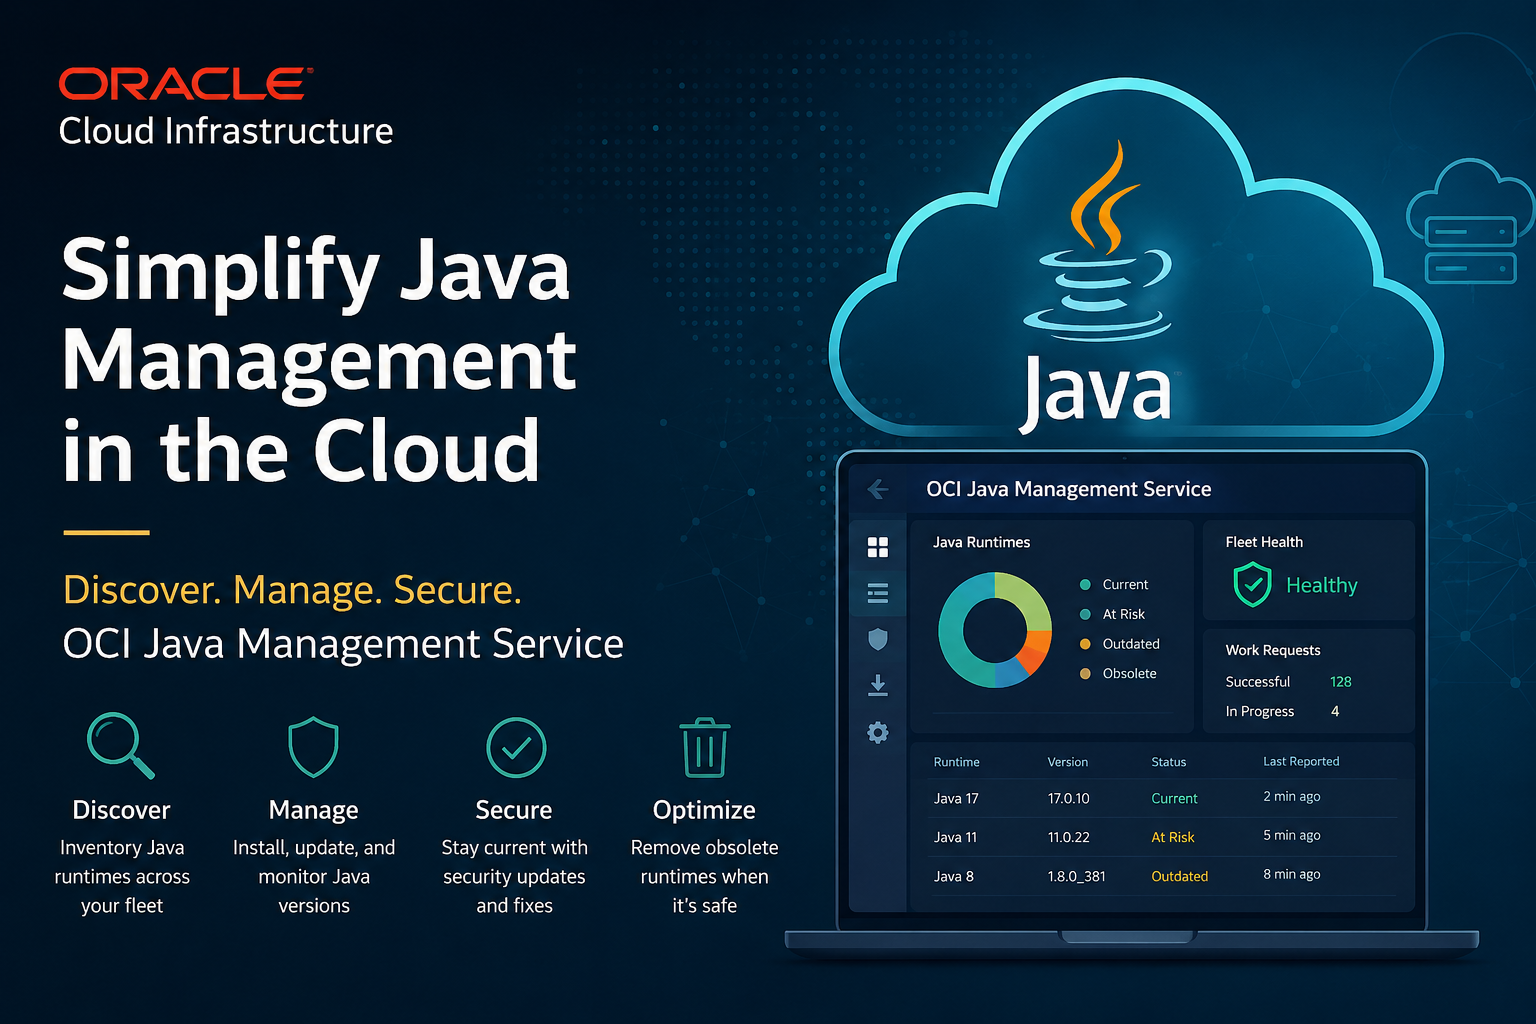1536x1024 pixels.
Task: Select the Java 11 runtime row
Action: (1162, 837)
